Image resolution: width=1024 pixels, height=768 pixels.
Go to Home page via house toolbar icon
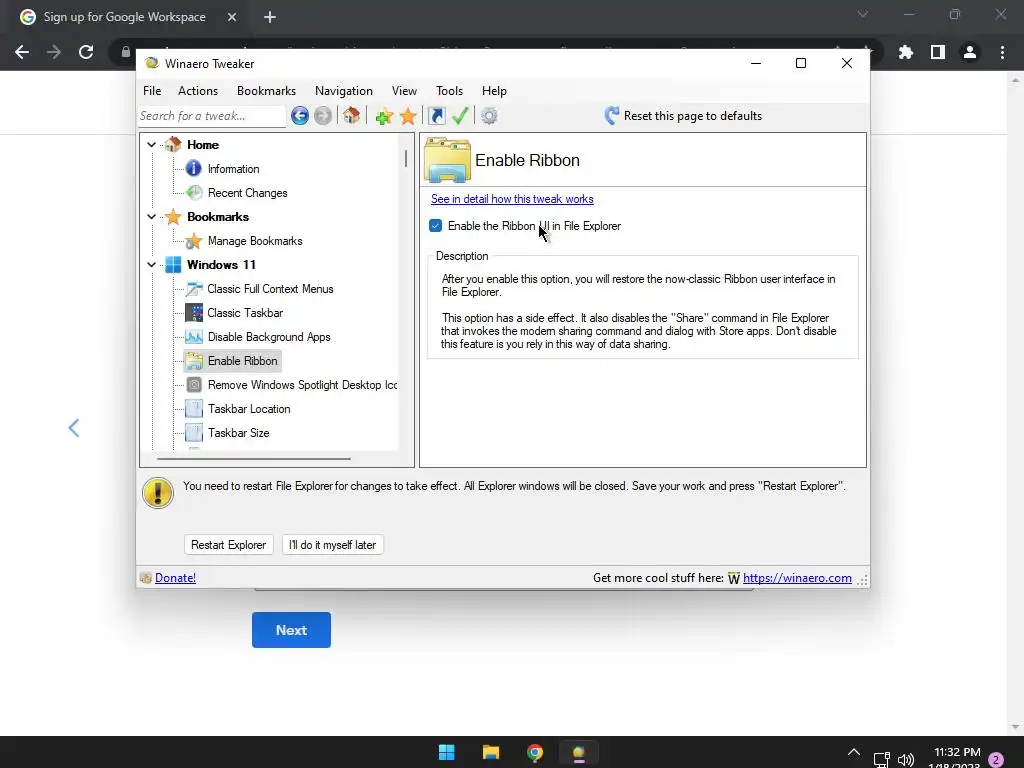(351, 116)
